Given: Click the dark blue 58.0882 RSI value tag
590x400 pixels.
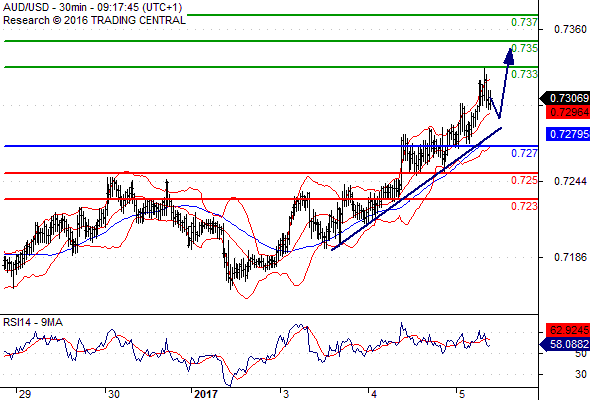Looking at the screenshot, I should coord(565,344).
